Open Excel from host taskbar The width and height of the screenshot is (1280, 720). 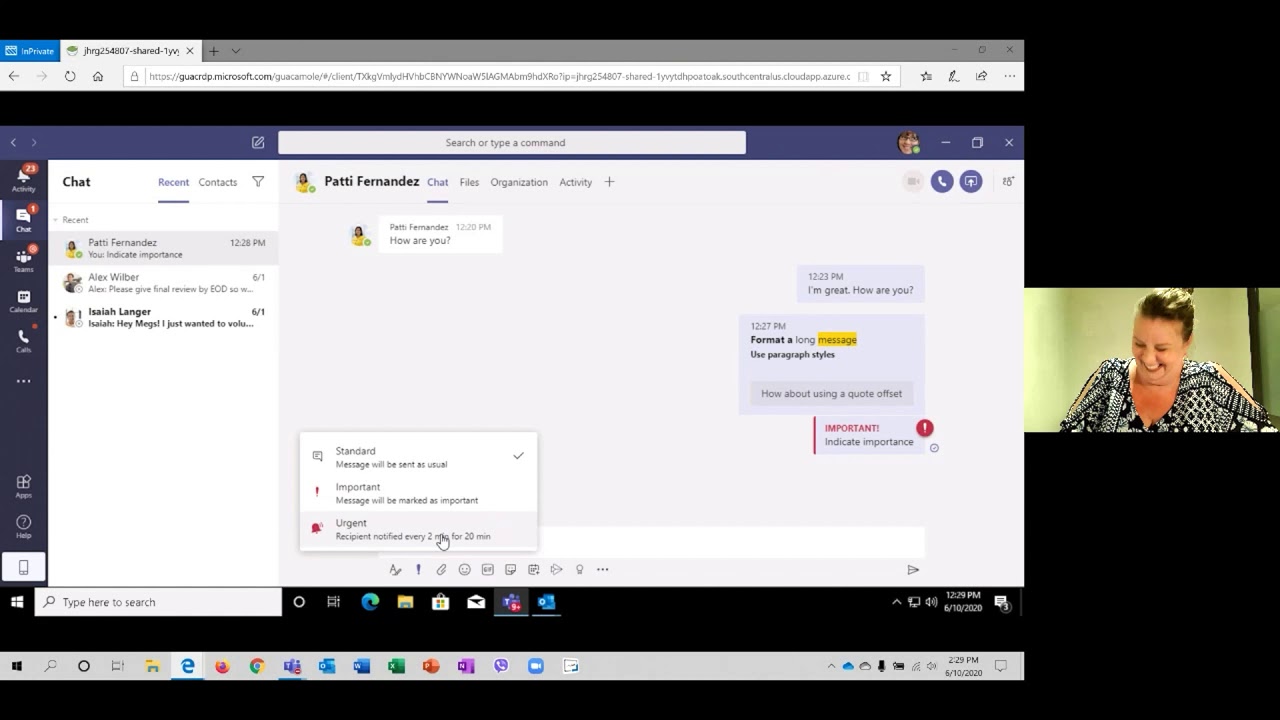[396, 666]
